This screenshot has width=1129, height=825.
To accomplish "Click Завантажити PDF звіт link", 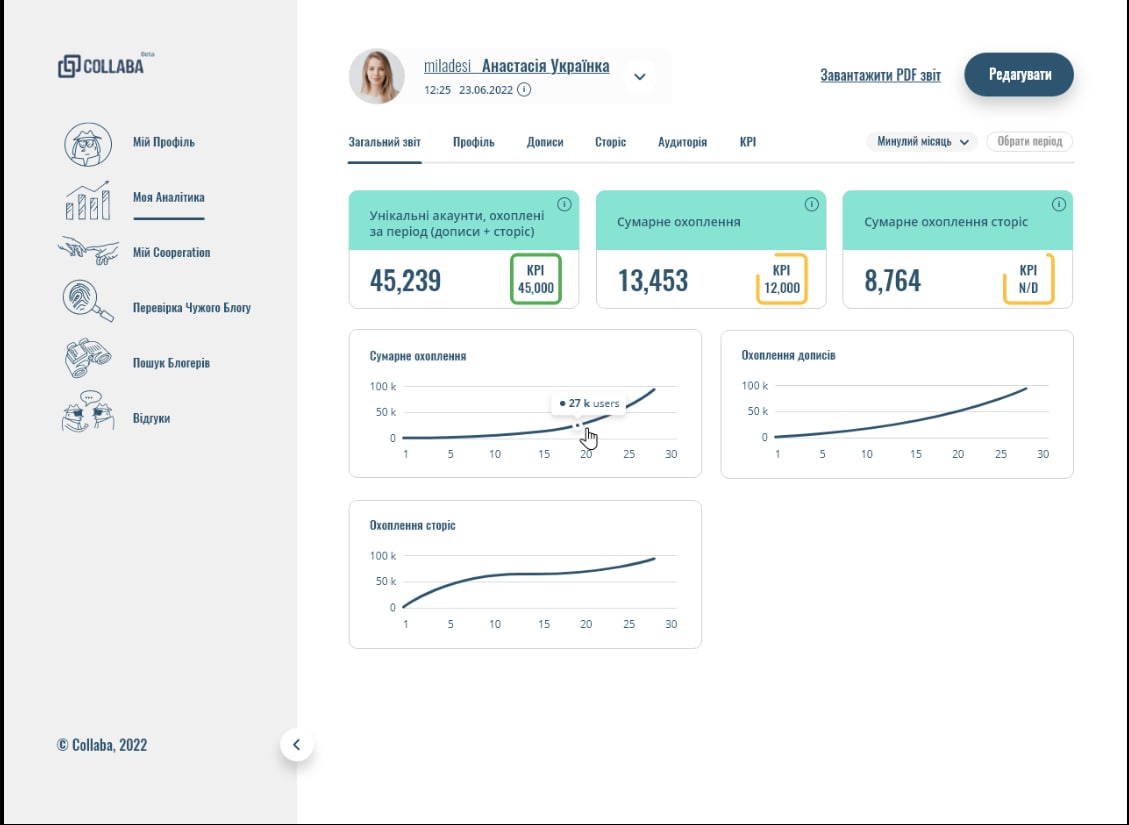I will coord(880,76).
